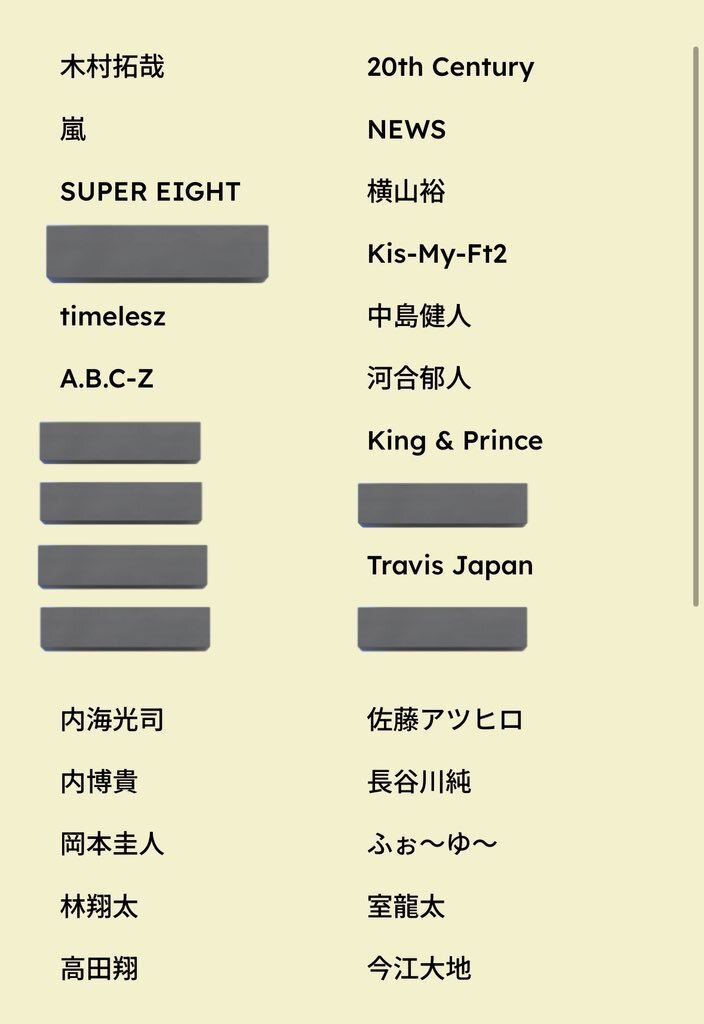The image size is (704, 1024).
Task: Go to the 20th Century page
Action: tap(451, 67)
